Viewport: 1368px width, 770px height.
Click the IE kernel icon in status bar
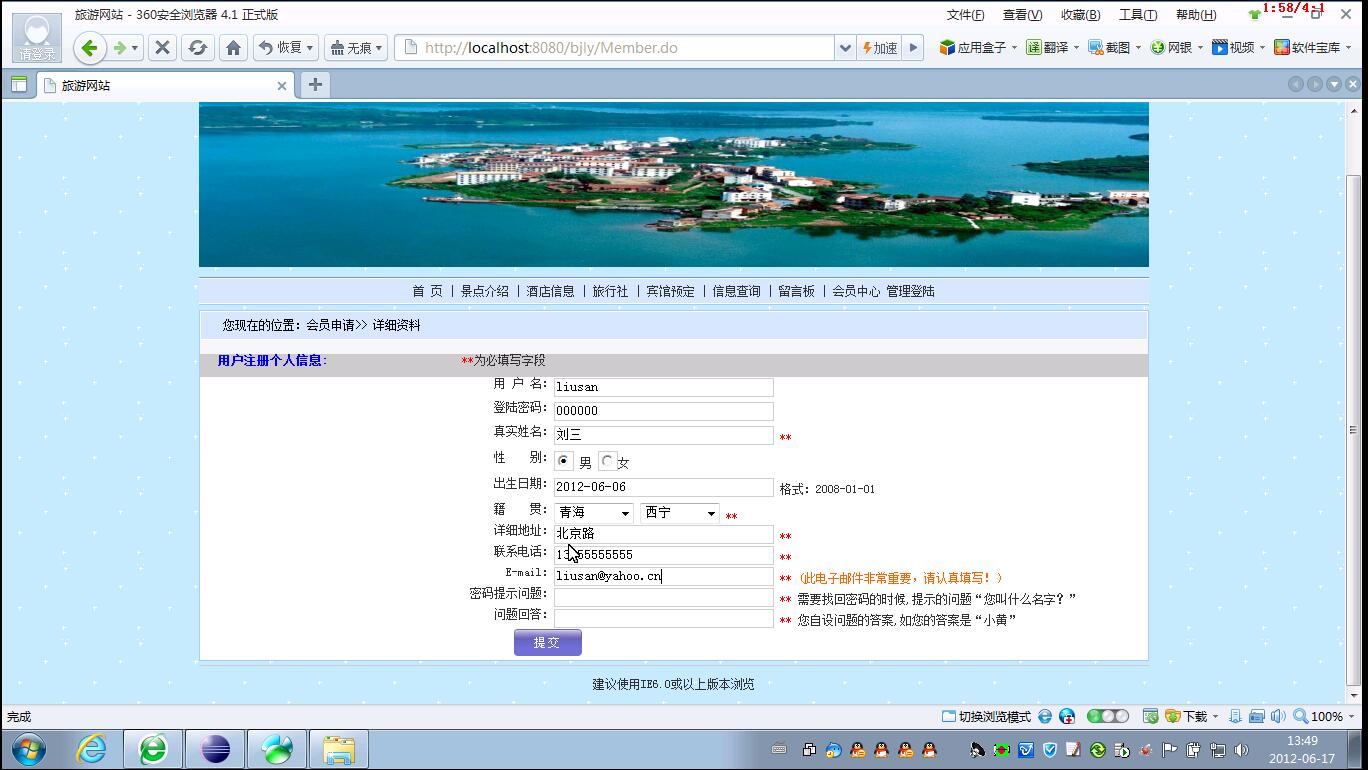coord(1045,717)
